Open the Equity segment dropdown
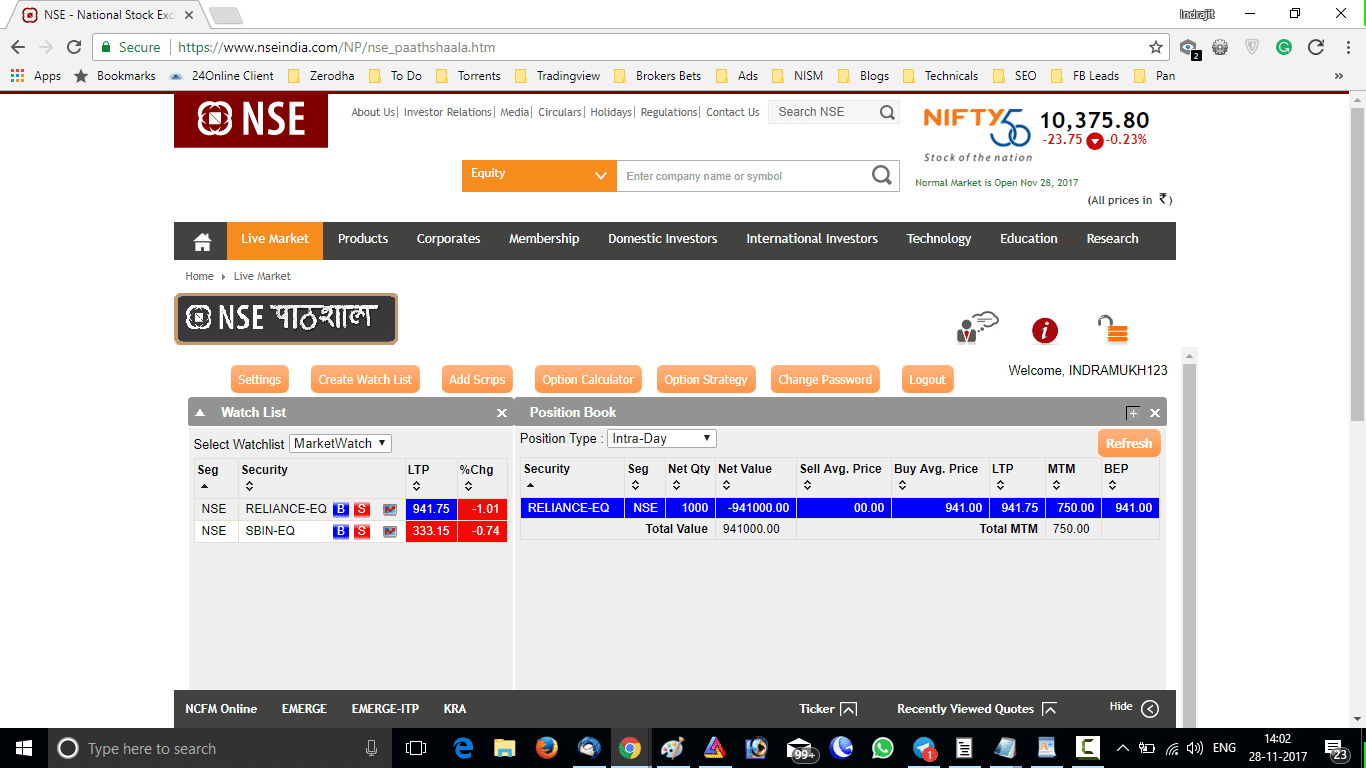 (539, 176)
